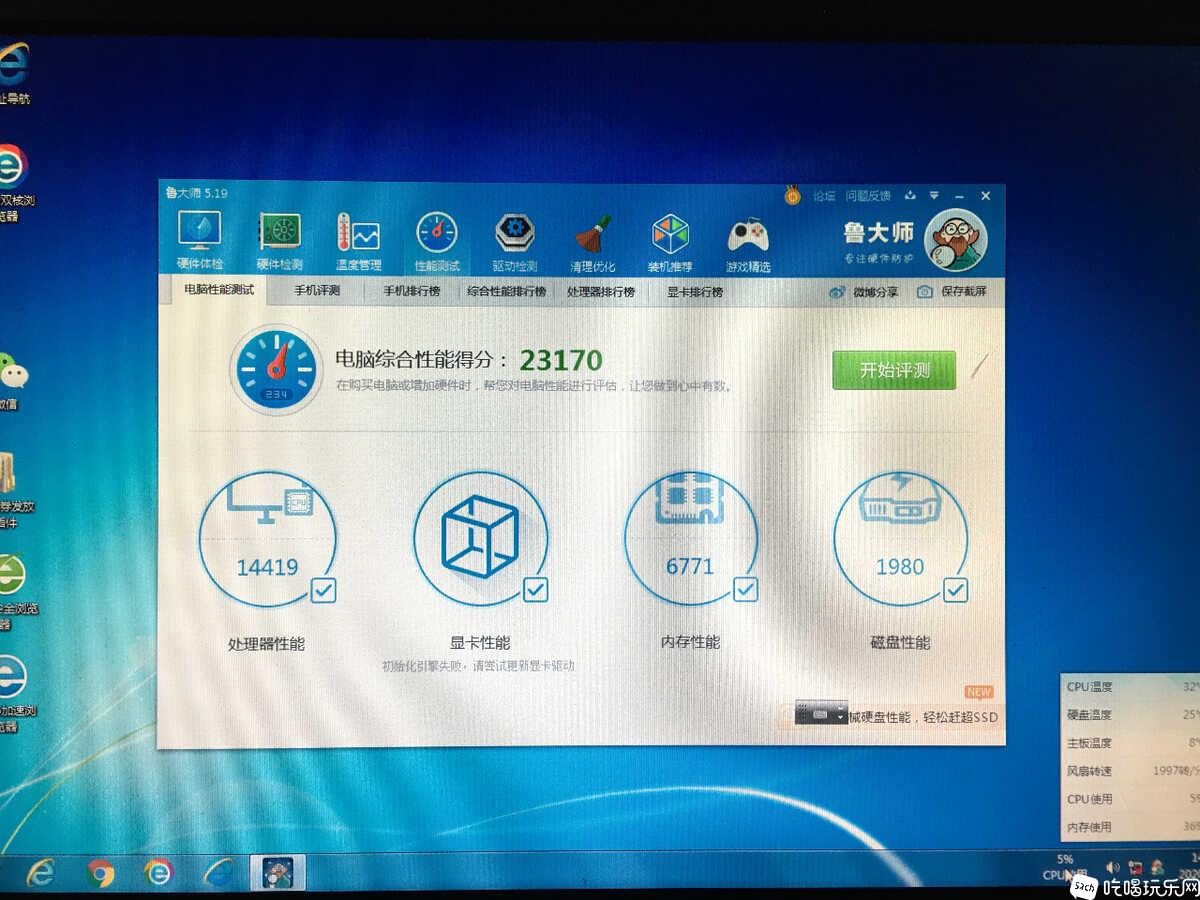Click CPU使用 row in monitor widget

point(1131,799)
